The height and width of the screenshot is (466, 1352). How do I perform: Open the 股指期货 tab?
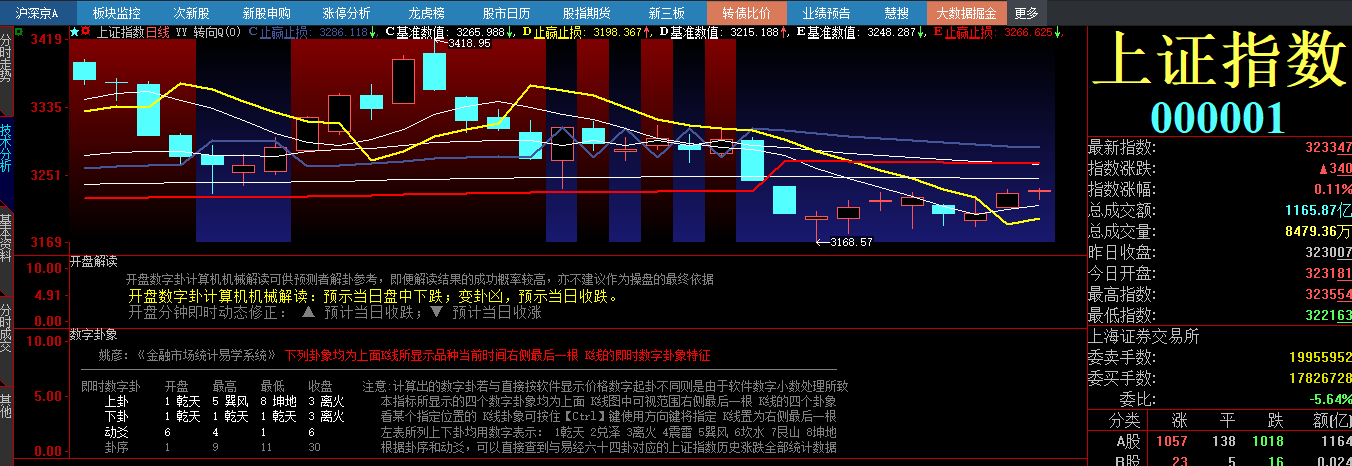[x=586, y=13]
